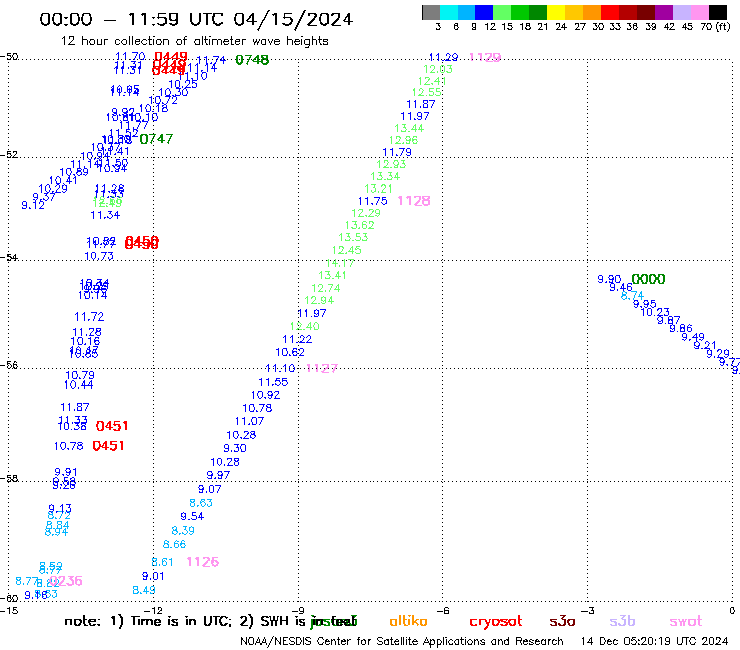740x650 pixels.
Task: Click the pink 45-70 ft legend swatch
Action: (x=700, y=12)
